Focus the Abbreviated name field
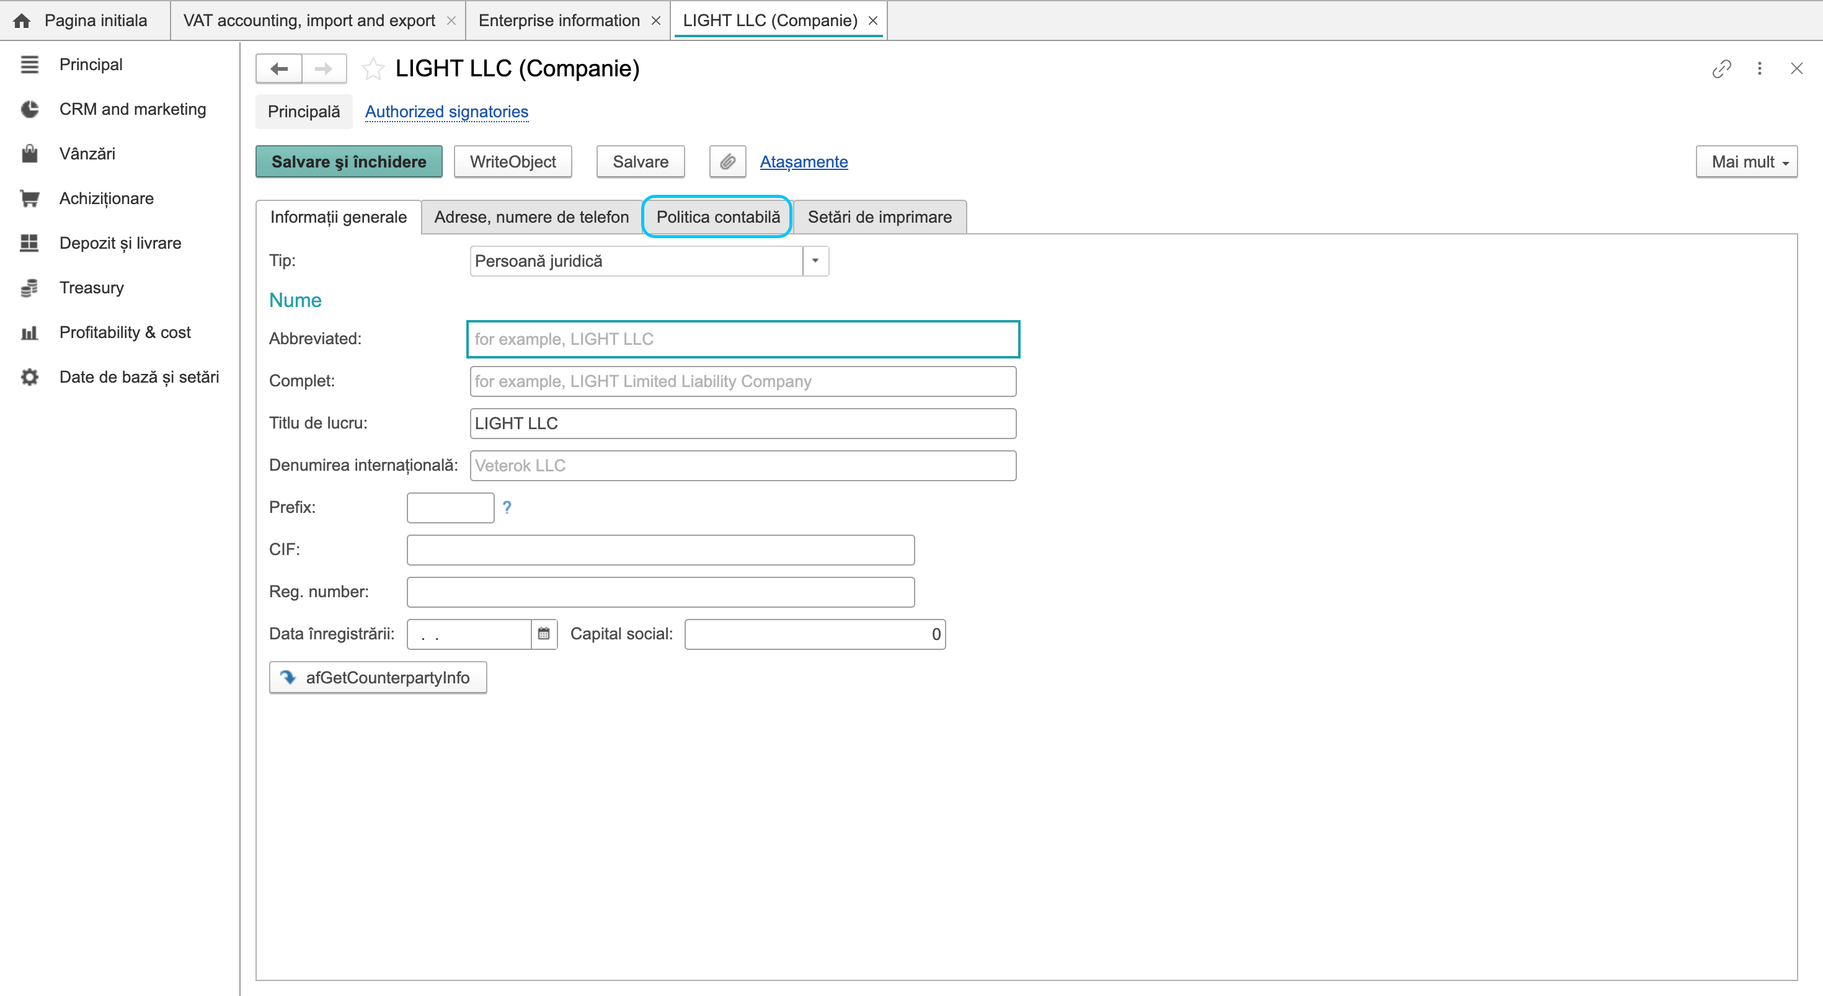Viewport: 1823px width, 996px height. 743,339
